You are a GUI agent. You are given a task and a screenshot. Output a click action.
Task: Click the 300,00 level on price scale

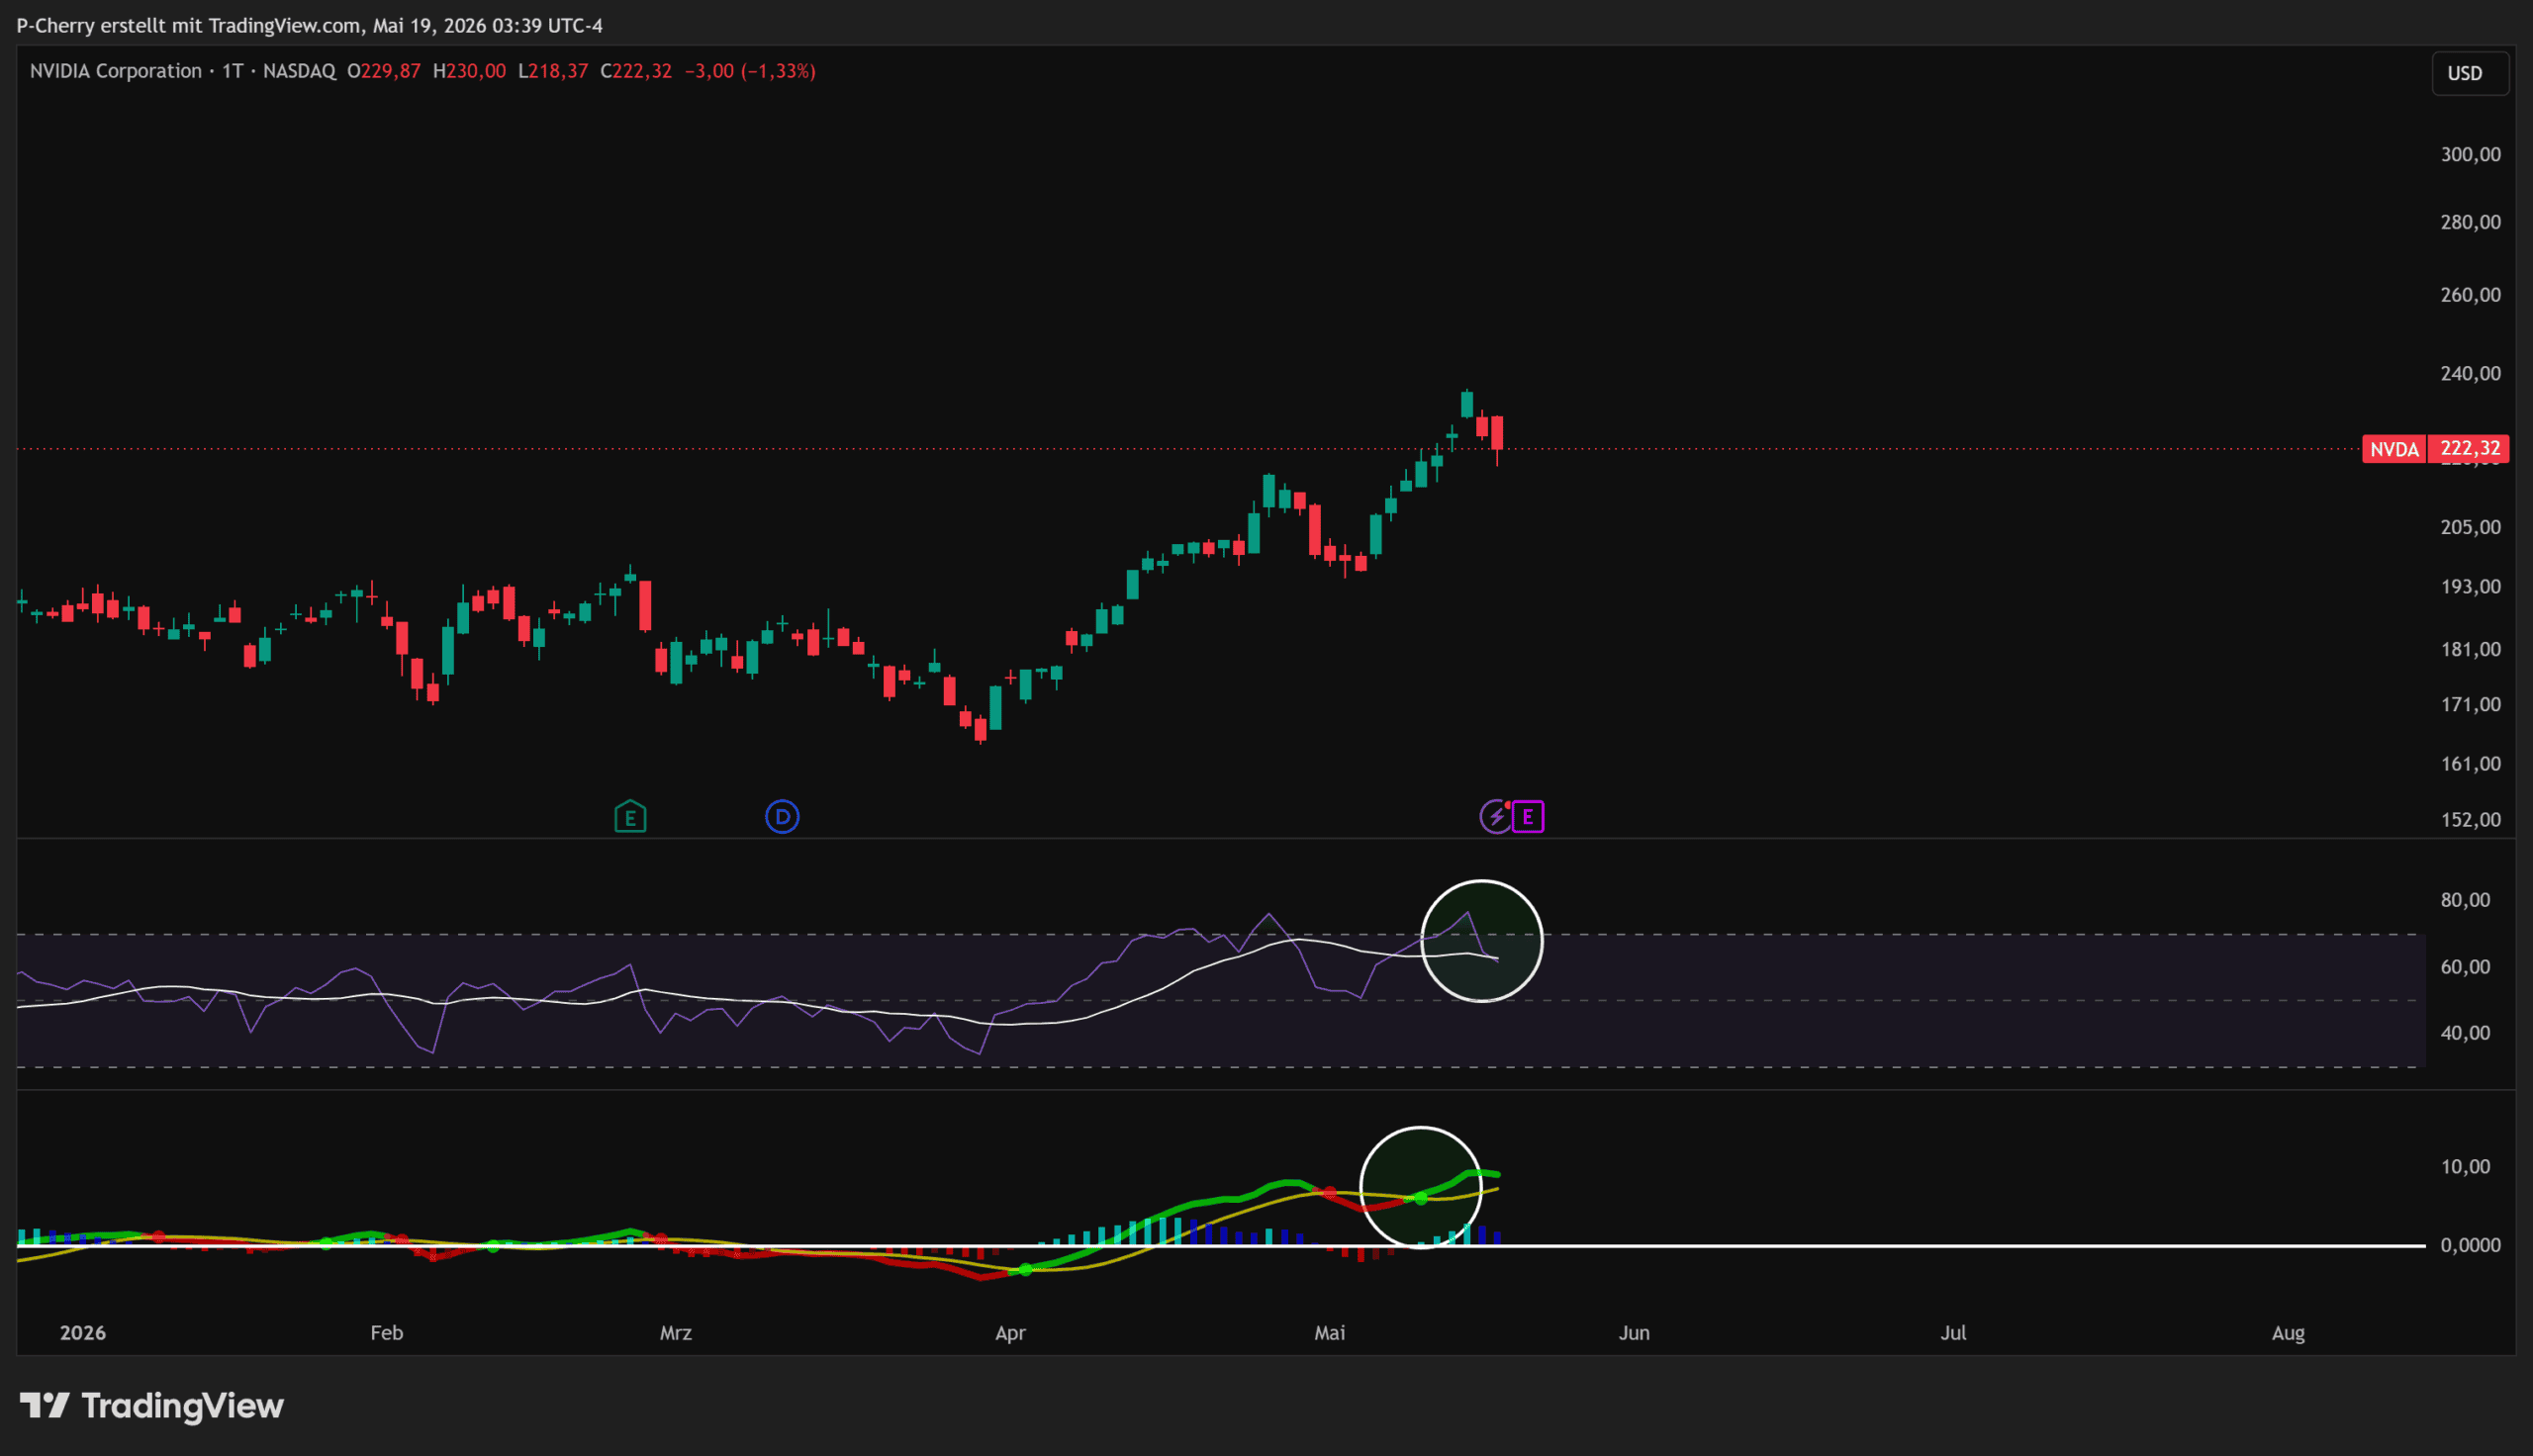coord(2470,154)
